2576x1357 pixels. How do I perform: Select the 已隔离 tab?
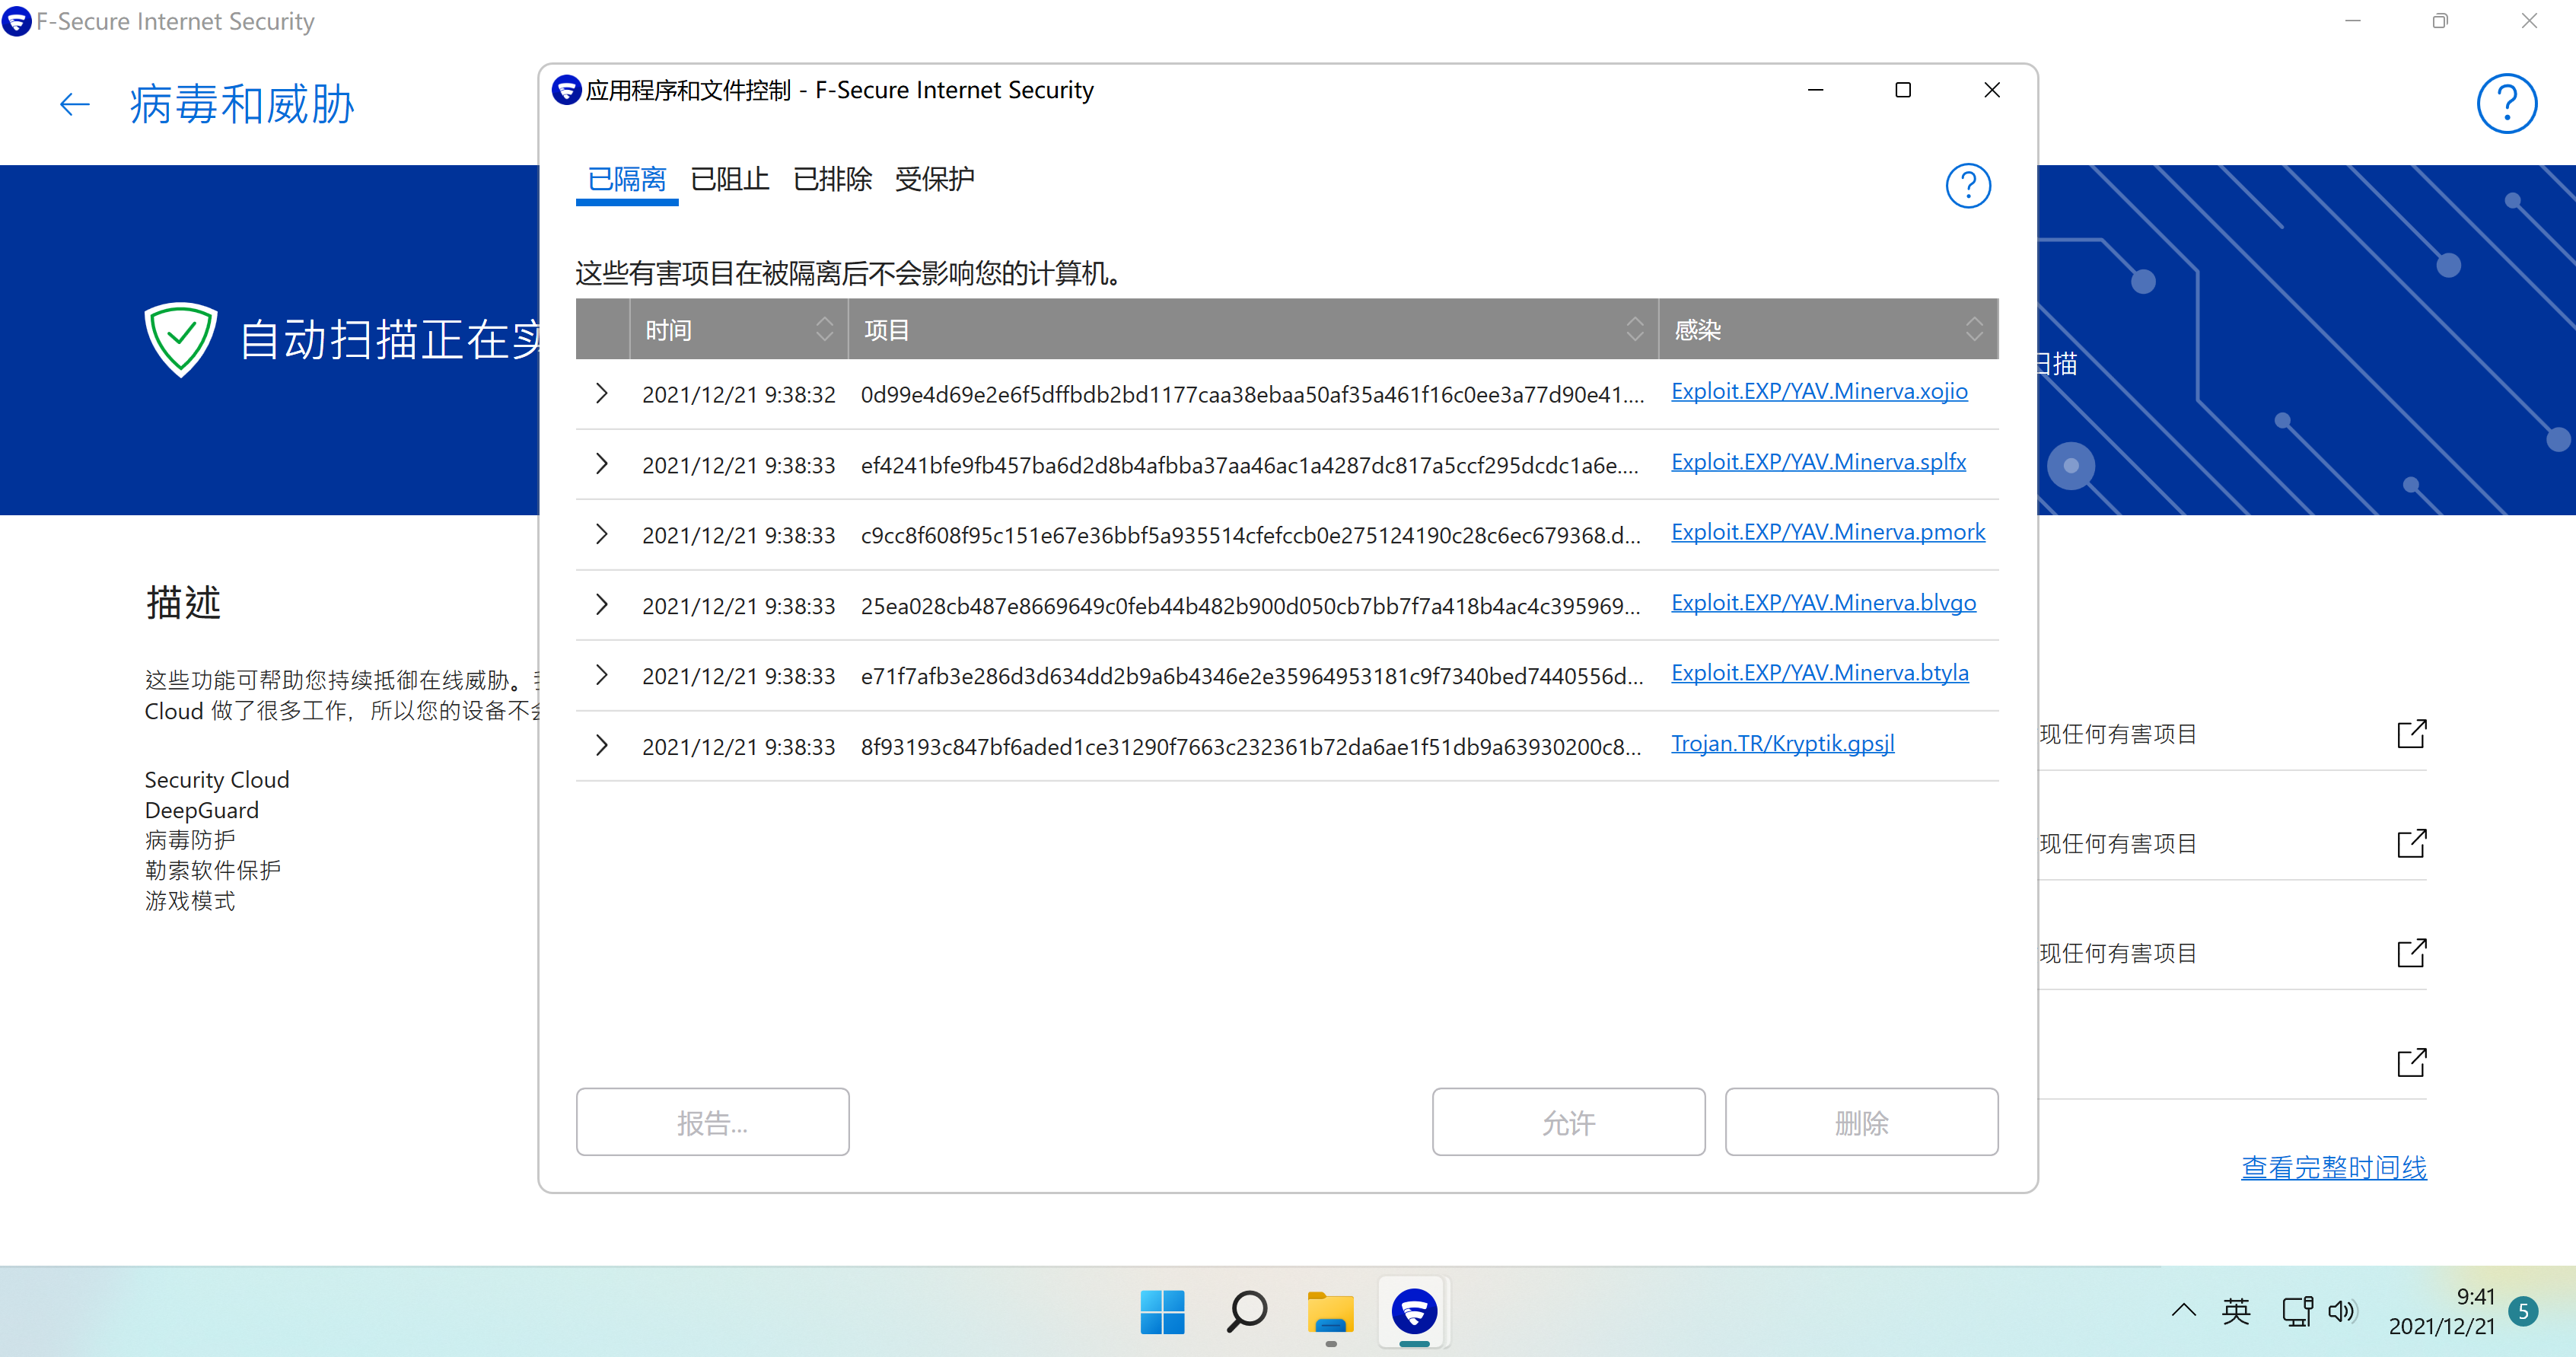pyautogui.click(x=626, y=180)
